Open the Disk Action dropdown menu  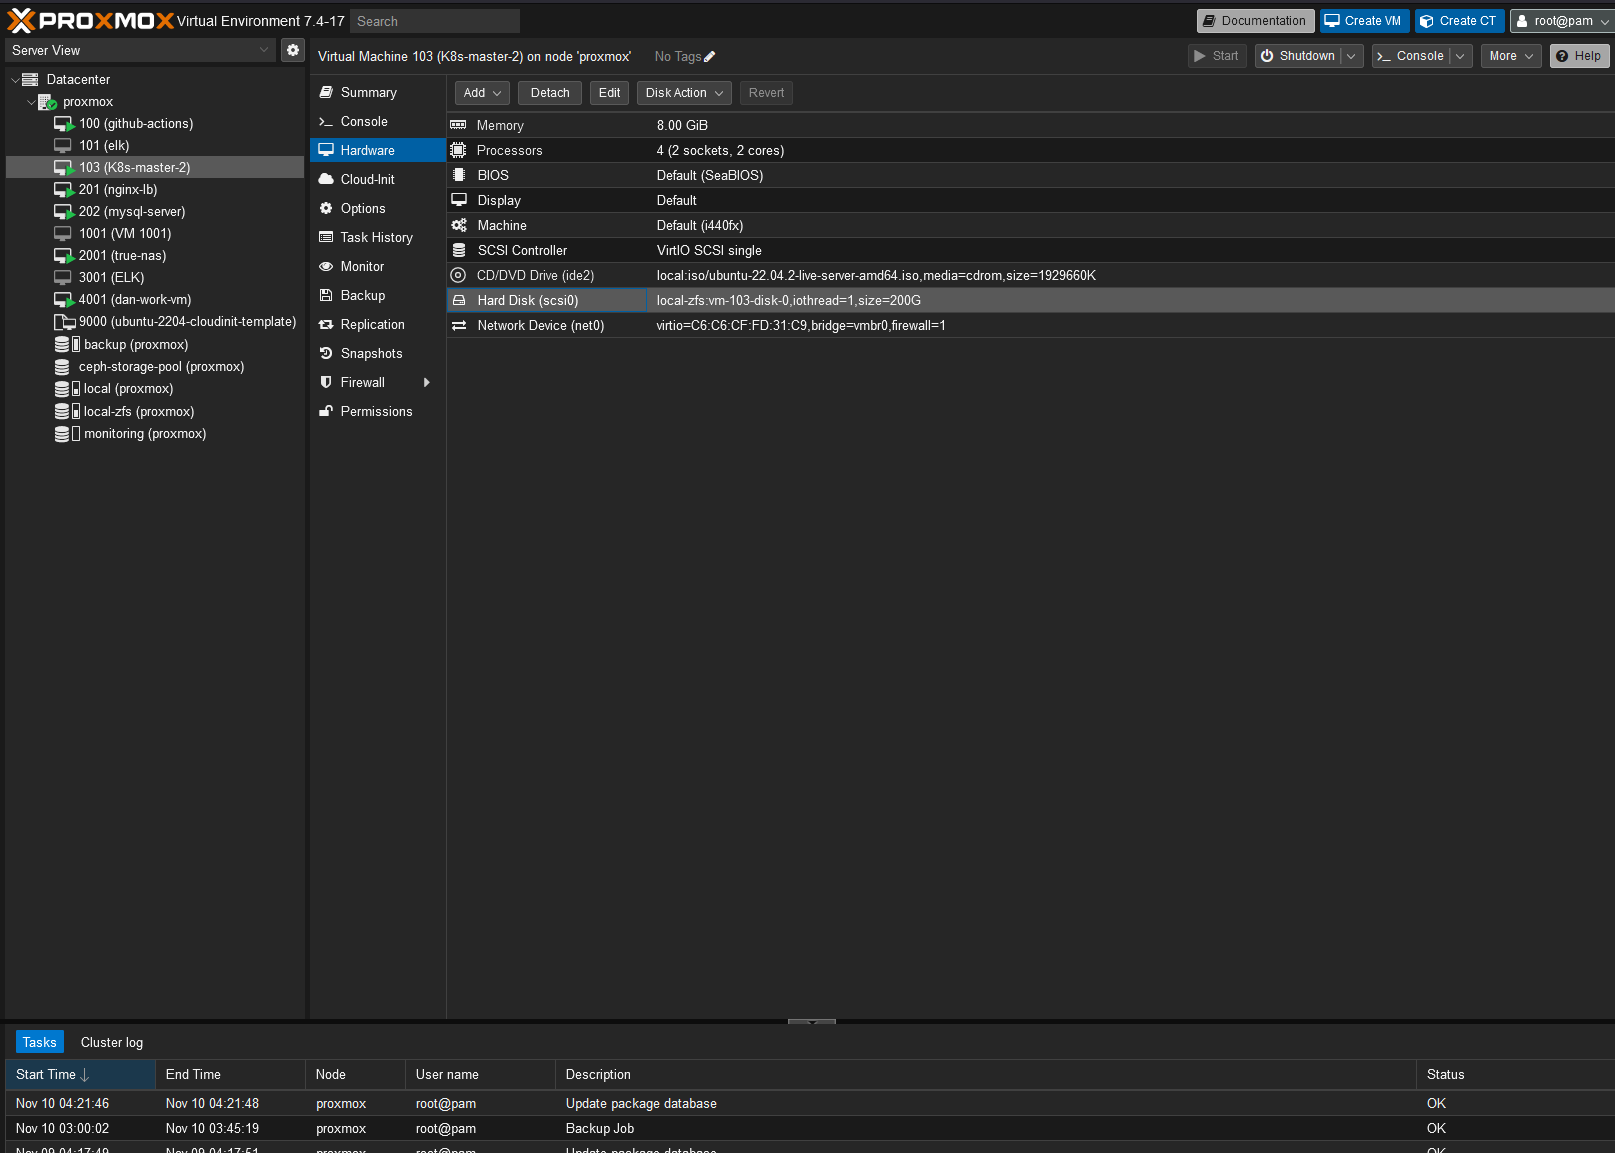[684, 93]
